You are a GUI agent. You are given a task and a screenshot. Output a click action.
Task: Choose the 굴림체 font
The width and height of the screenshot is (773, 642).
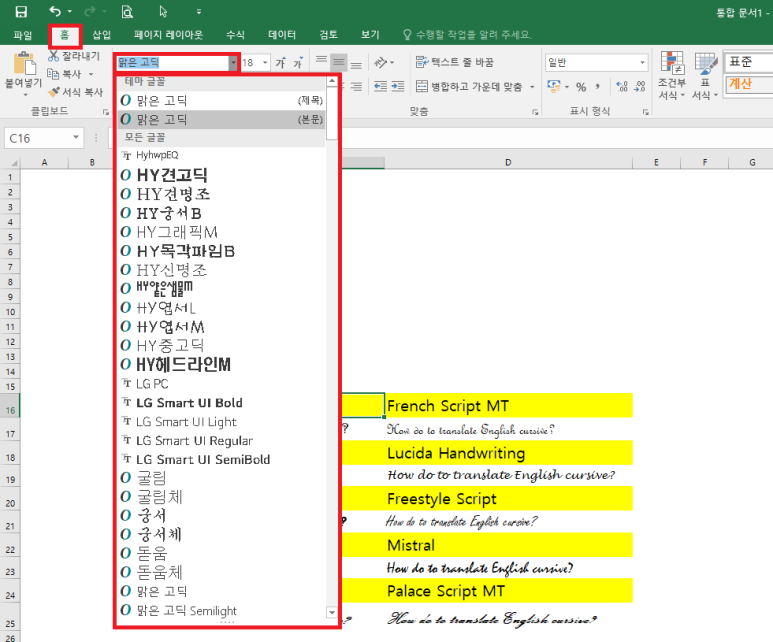(x=221, y=497)
